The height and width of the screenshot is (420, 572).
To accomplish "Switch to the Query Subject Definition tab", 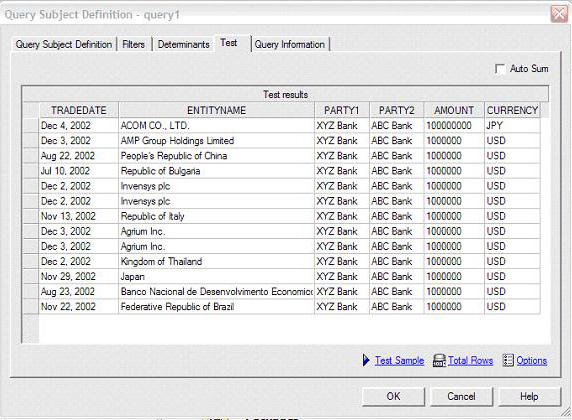I will click(x=64, y=45).
